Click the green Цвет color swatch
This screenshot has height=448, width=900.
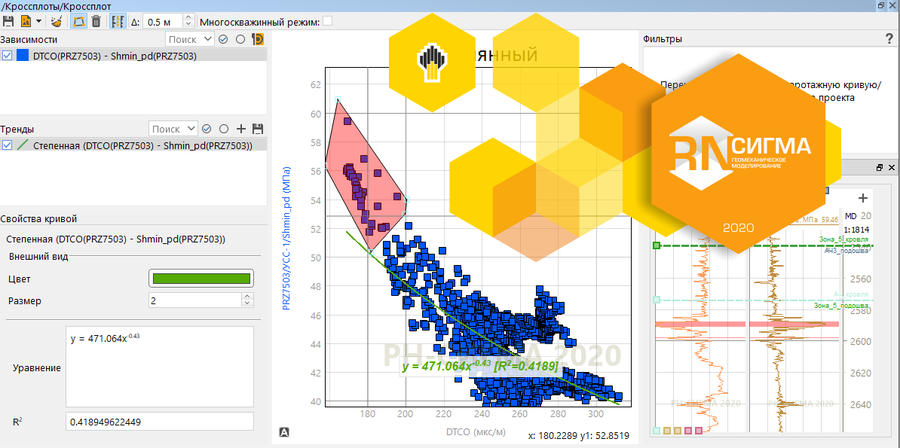coord(199,278)
